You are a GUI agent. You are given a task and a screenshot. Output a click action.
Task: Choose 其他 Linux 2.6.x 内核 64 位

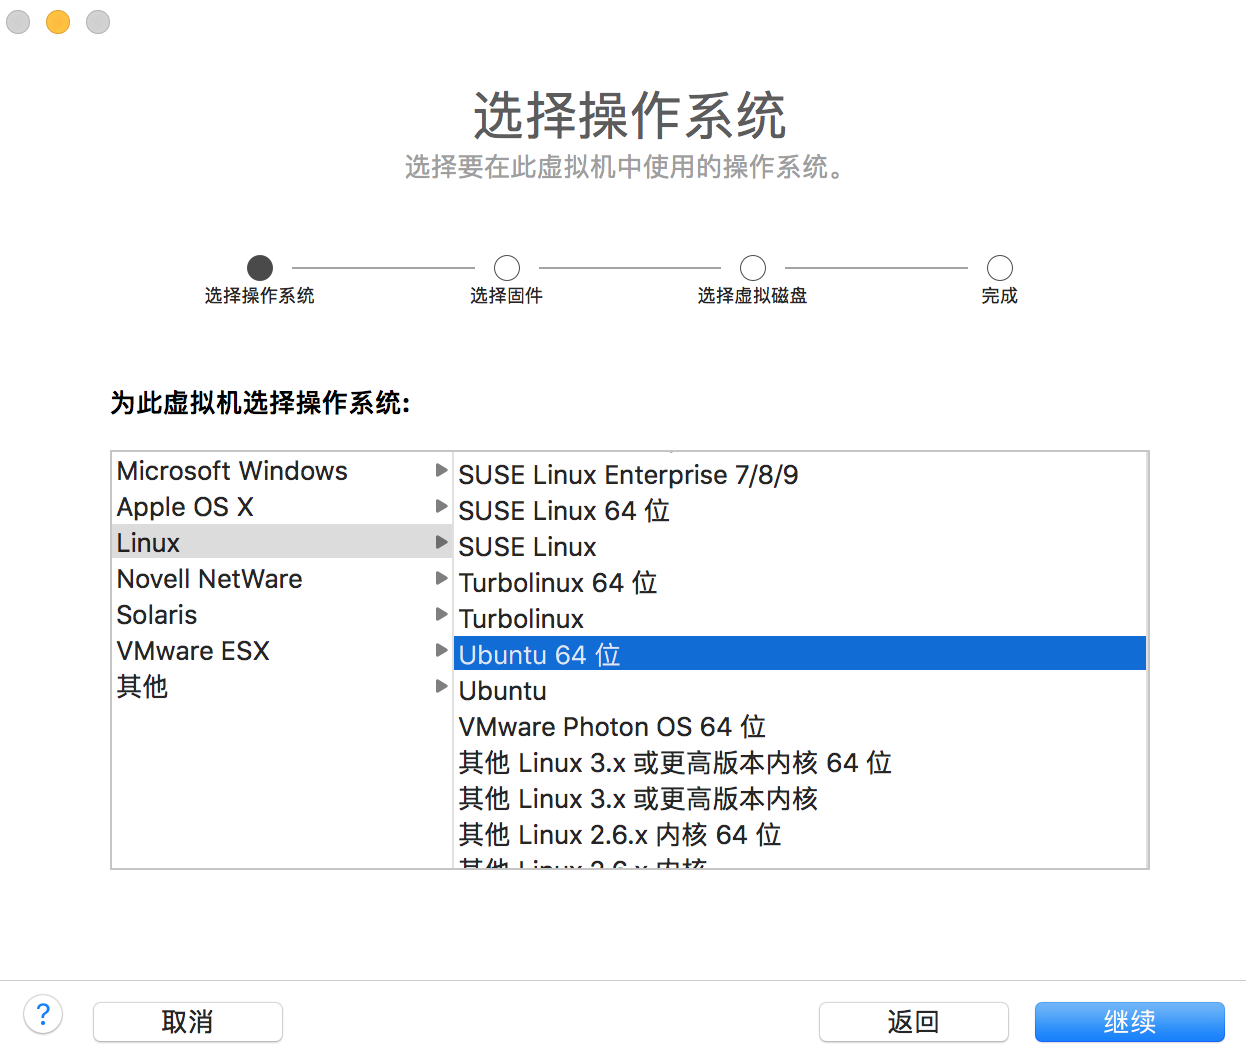pos(800,835)
